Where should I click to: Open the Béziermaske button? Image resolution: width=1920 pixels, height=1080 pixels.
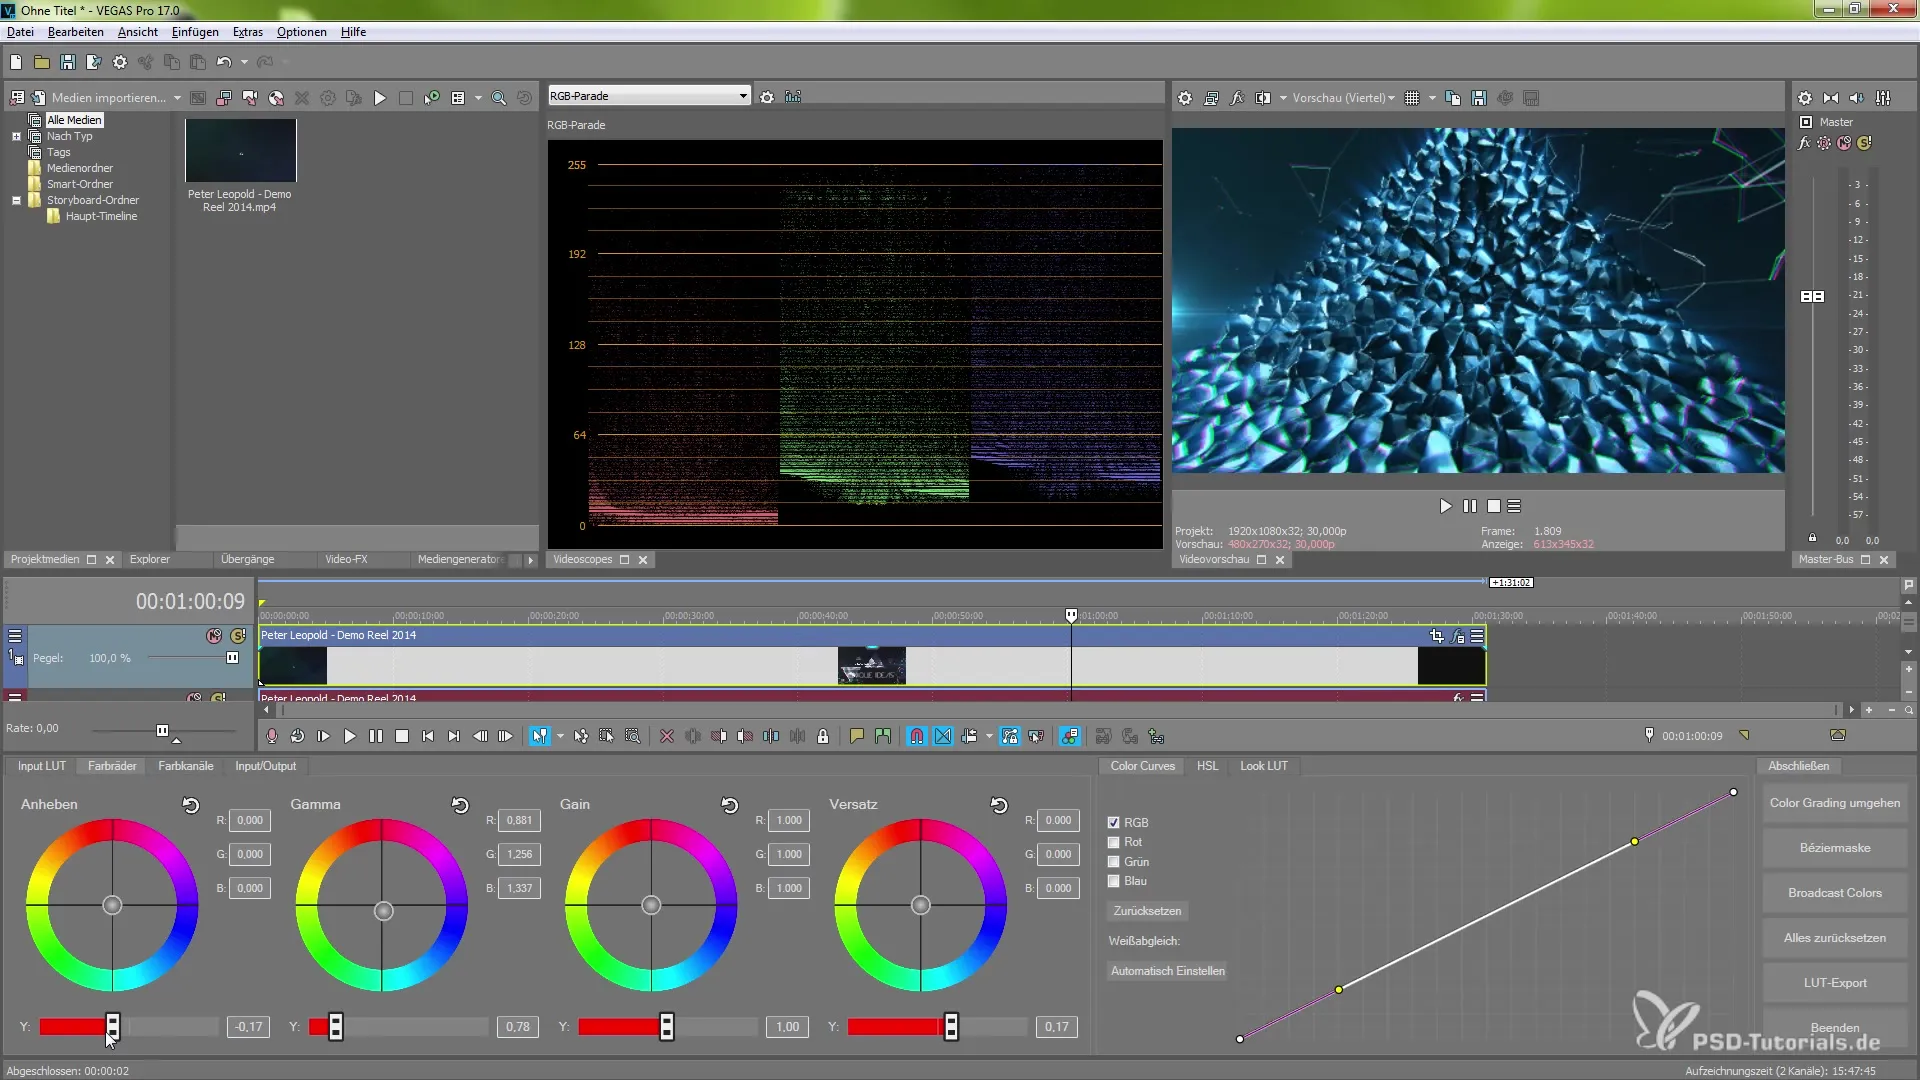(1835, 848)
